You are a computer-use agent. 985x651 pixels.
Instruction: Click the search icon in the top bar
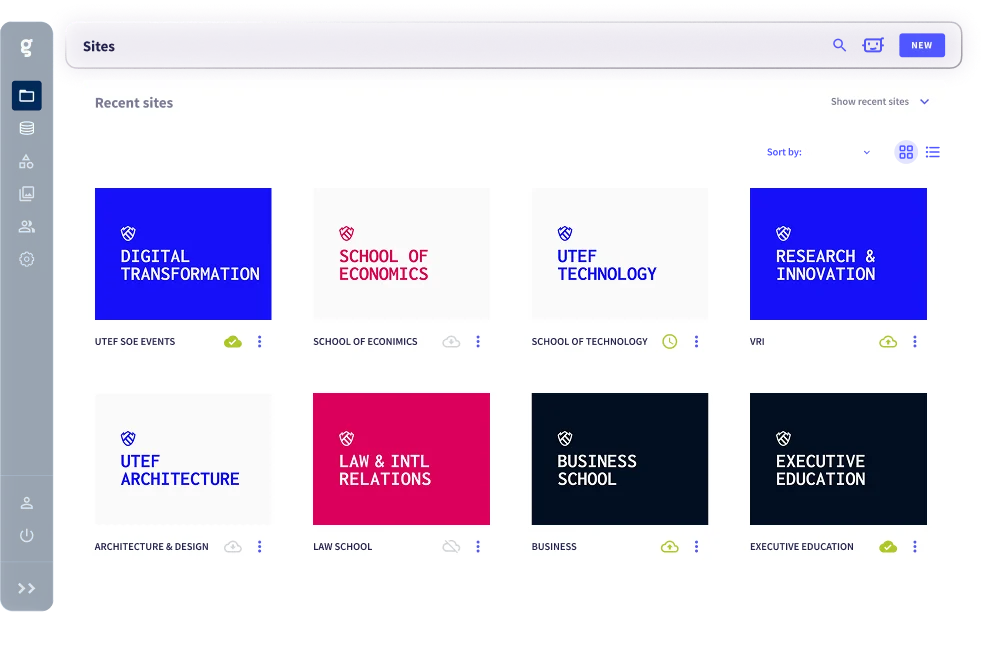pyautogui.click(x=838, y=45)
